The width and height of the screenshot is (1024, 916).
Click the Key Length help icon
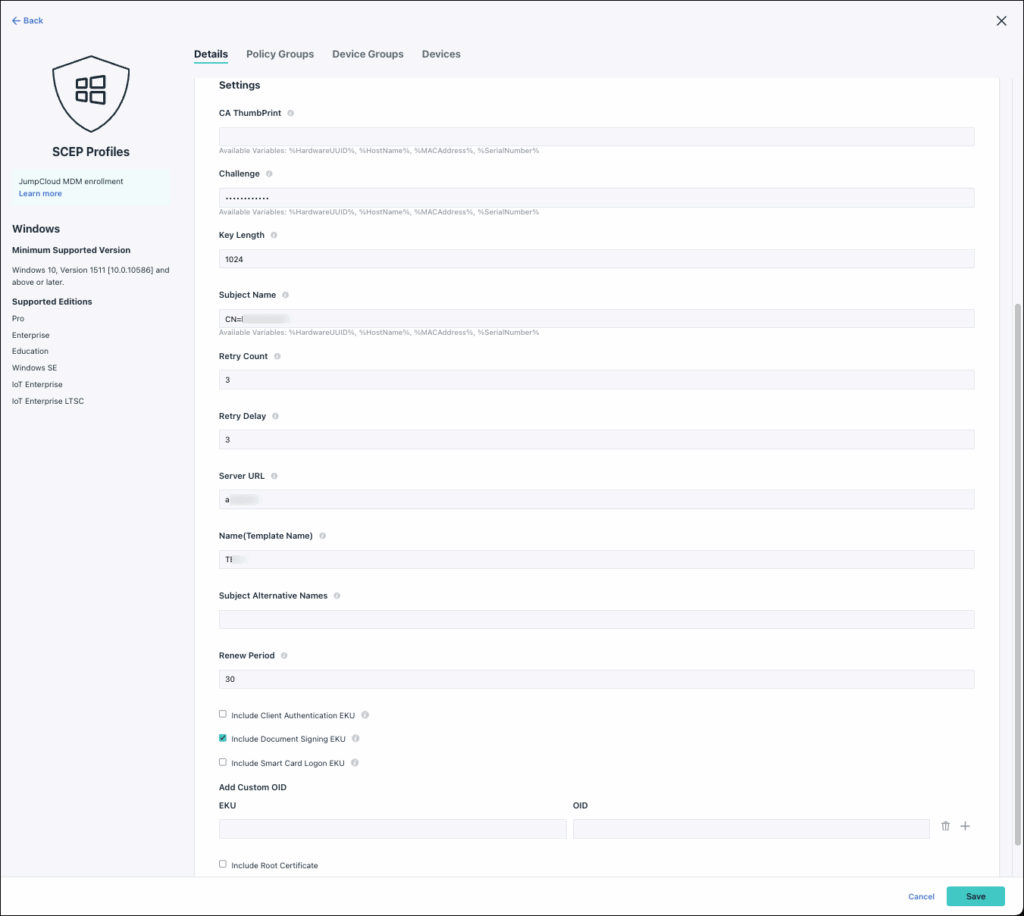[x=274, y=235]
